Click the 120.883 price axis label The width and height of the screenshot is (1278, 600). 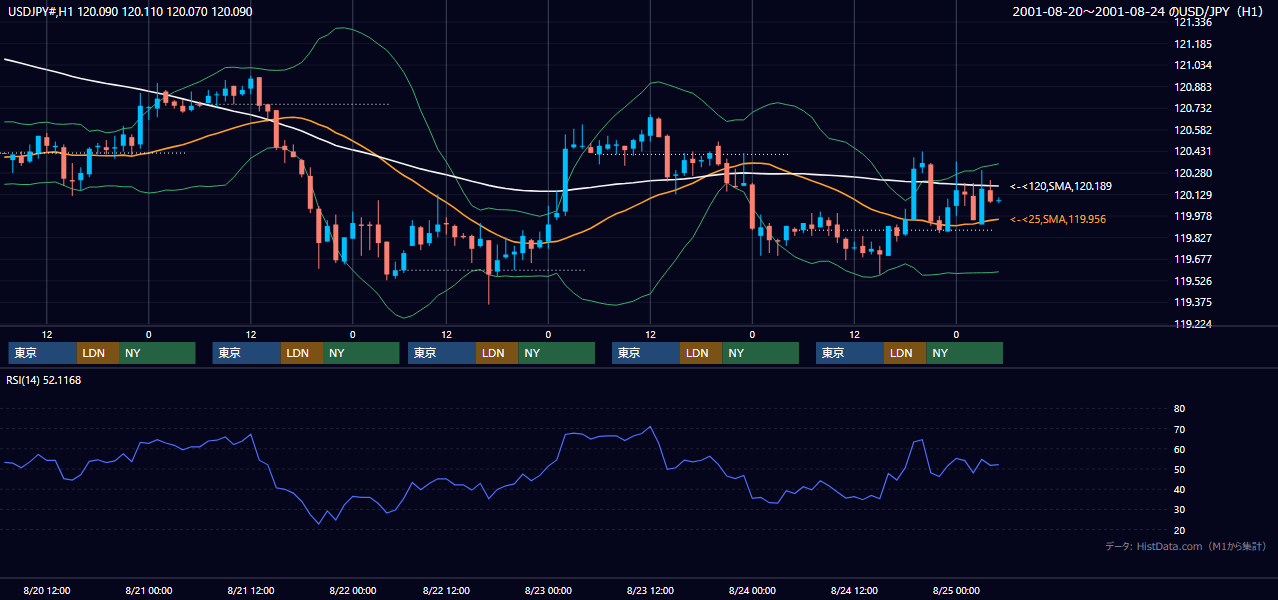point(1192,87)
